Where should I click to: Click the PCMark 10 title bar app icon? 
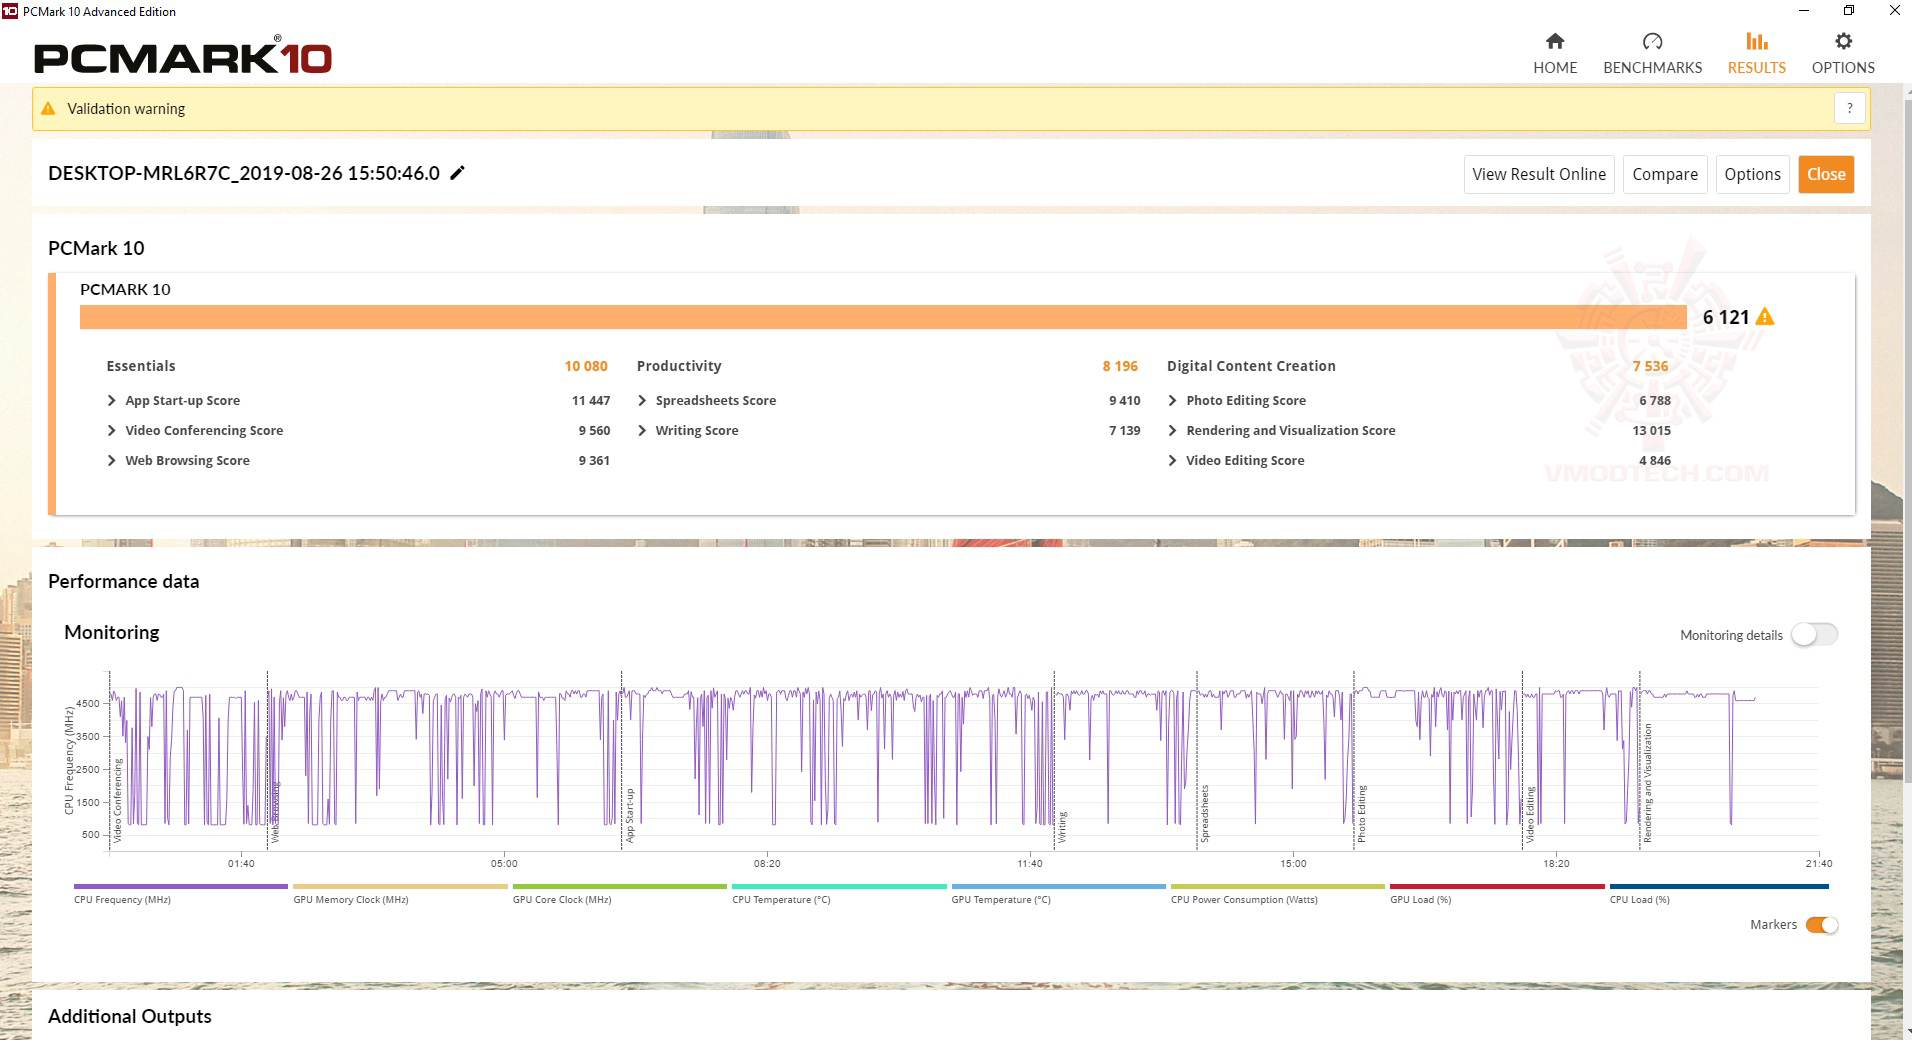pyautogui.click(x=10, y=11)
